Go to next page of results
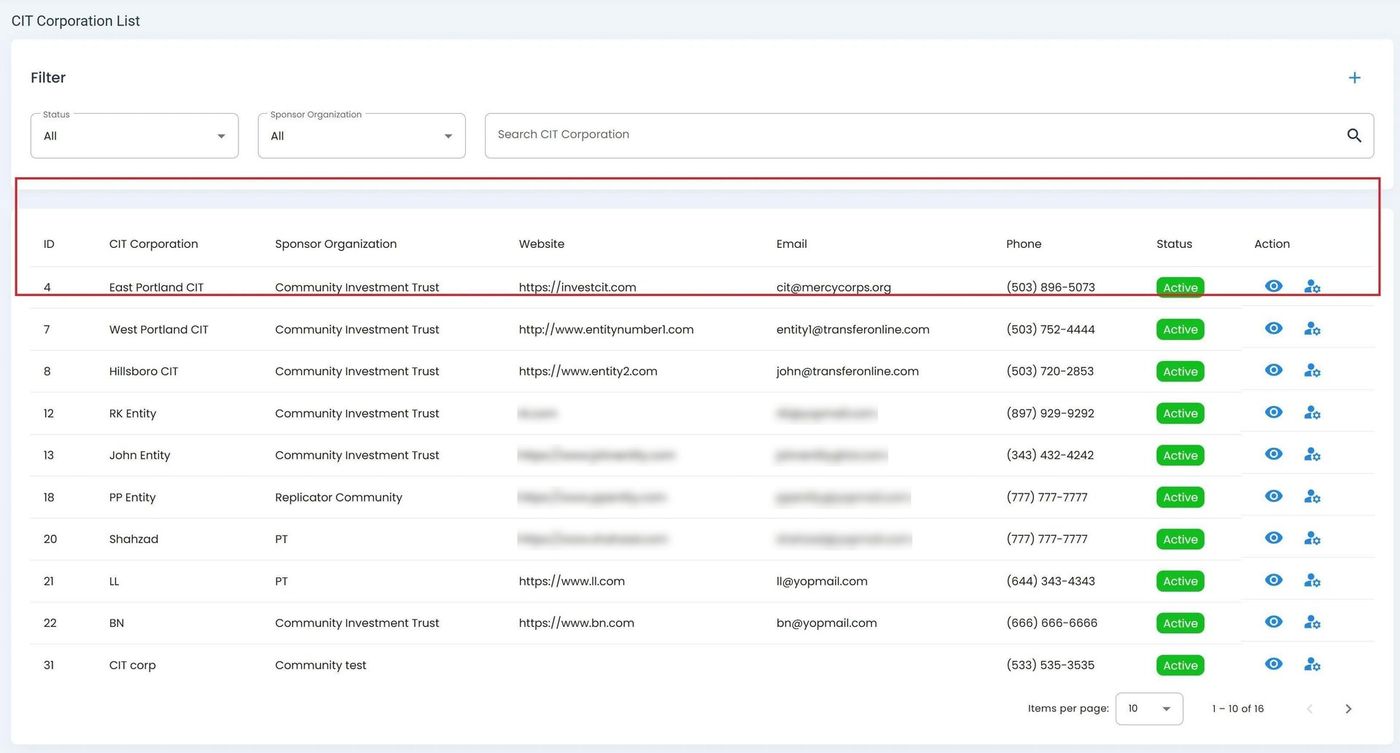The width and height of the screenshot is (1400, 753). 1348,709
